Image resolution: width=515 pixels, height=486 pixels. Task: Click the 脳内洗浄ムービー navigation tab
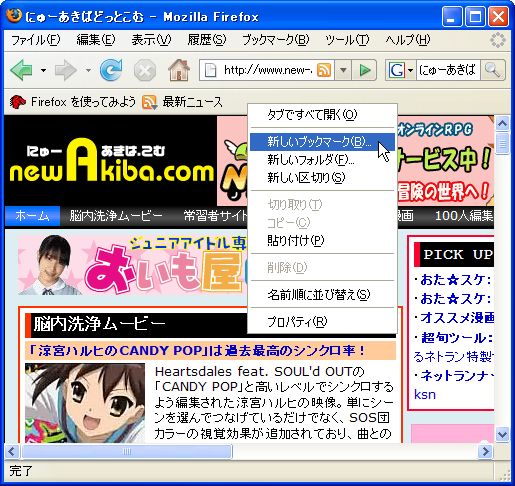pyautogui.click(x=116, y=216)
